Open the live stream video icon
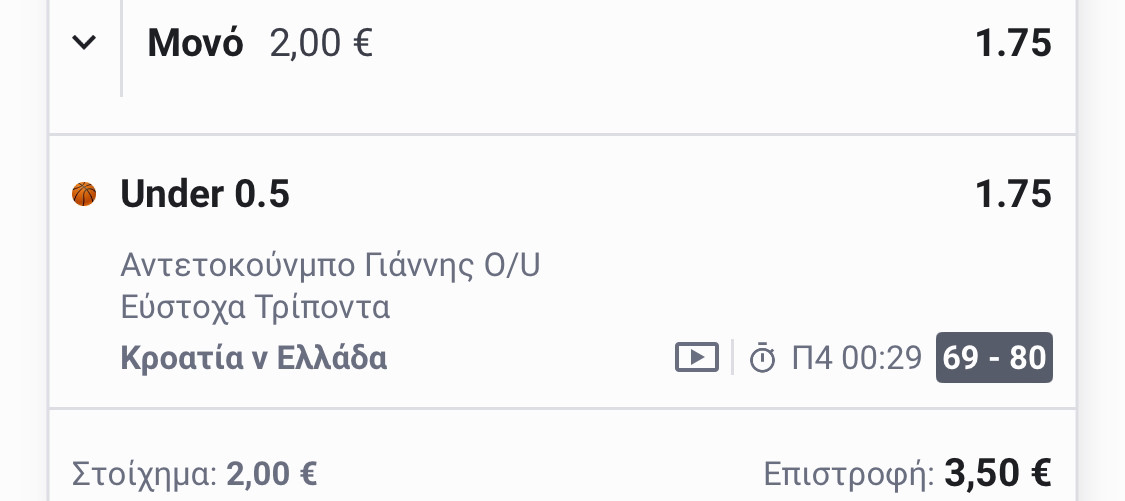This screenshot has height=501, width=1125. [697, 357]
